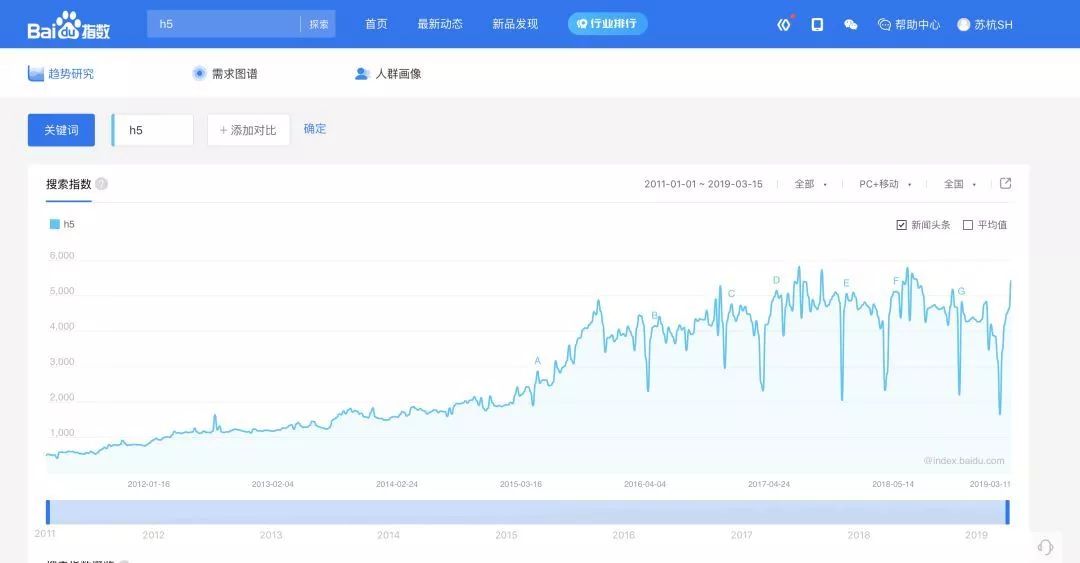Click the 关键词 blue button

(61, 130)
